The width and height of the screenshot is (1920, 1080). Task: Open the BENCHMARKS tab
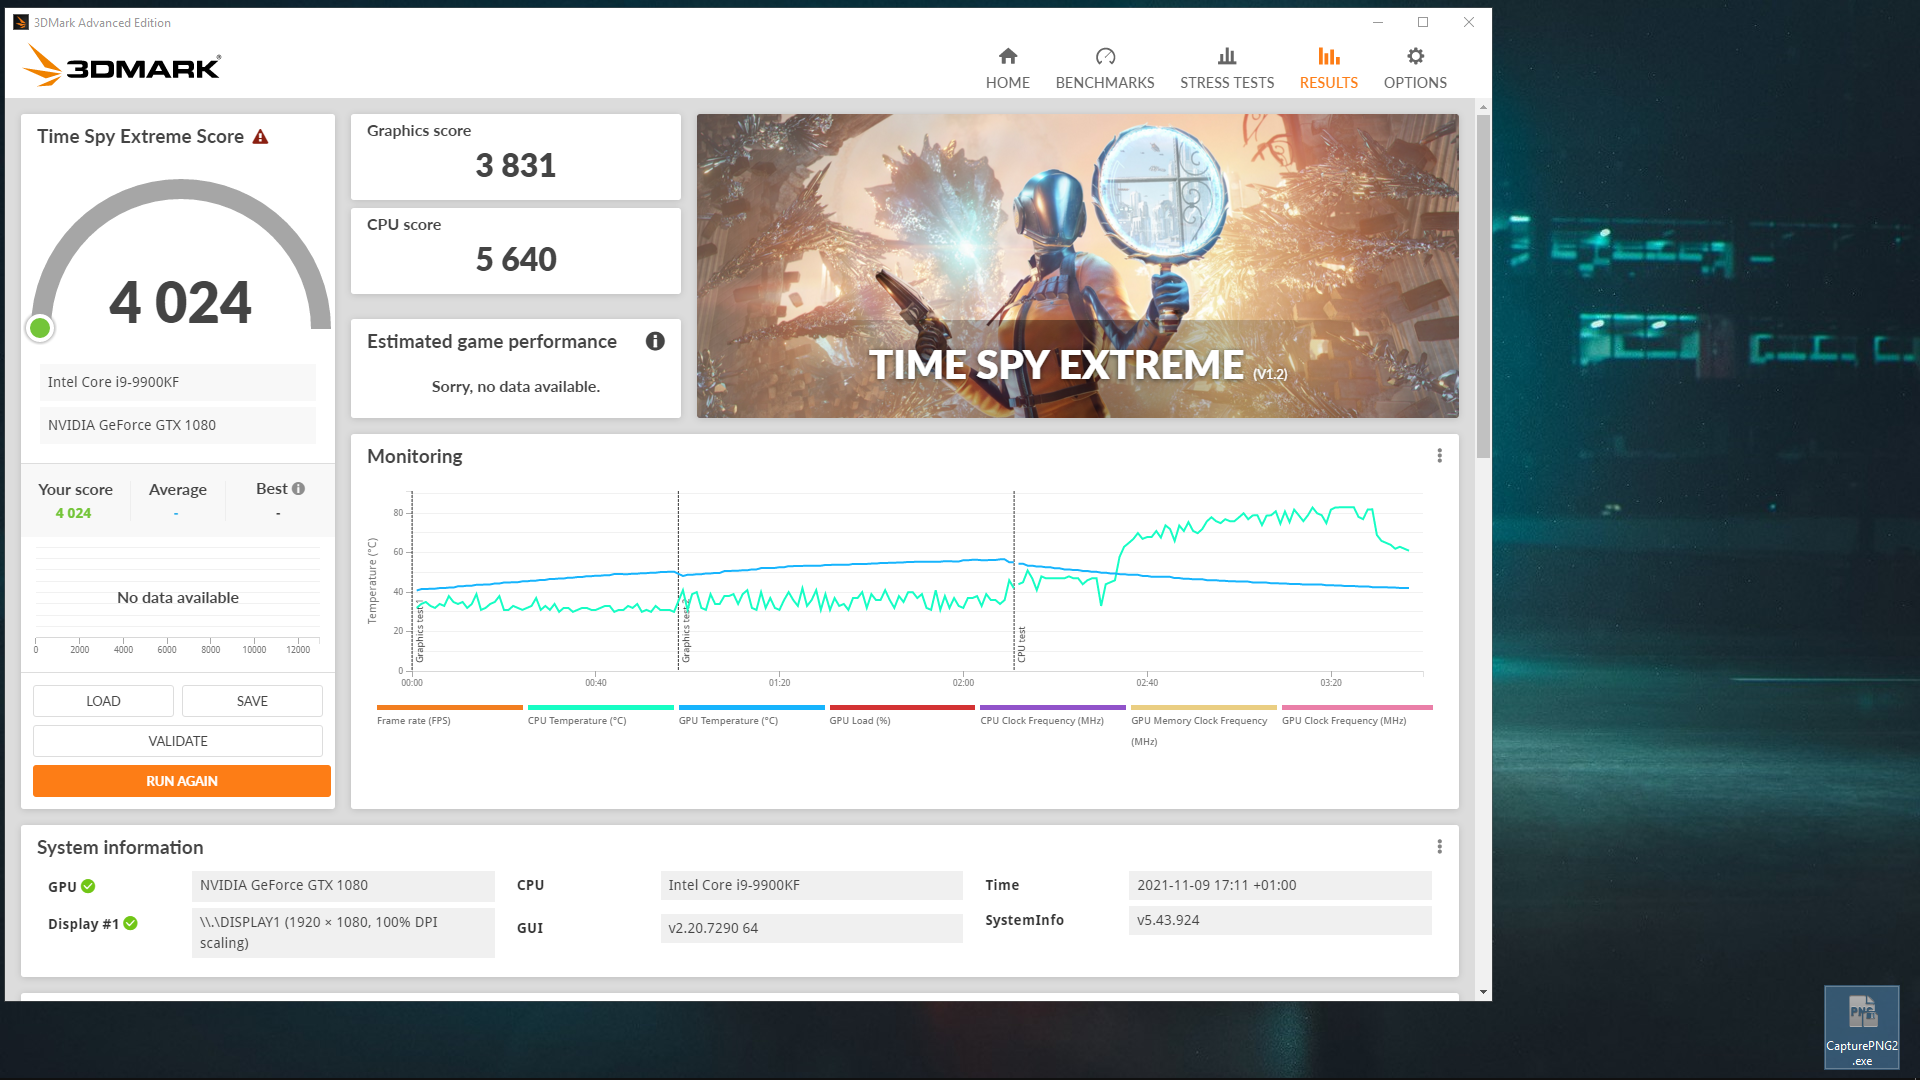(1105, 68)
